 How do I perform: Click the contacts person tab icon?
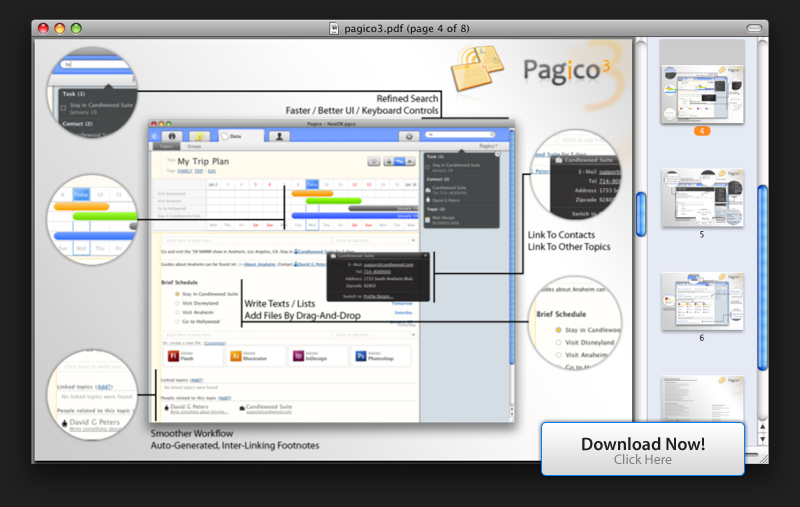tap(279, 136)
